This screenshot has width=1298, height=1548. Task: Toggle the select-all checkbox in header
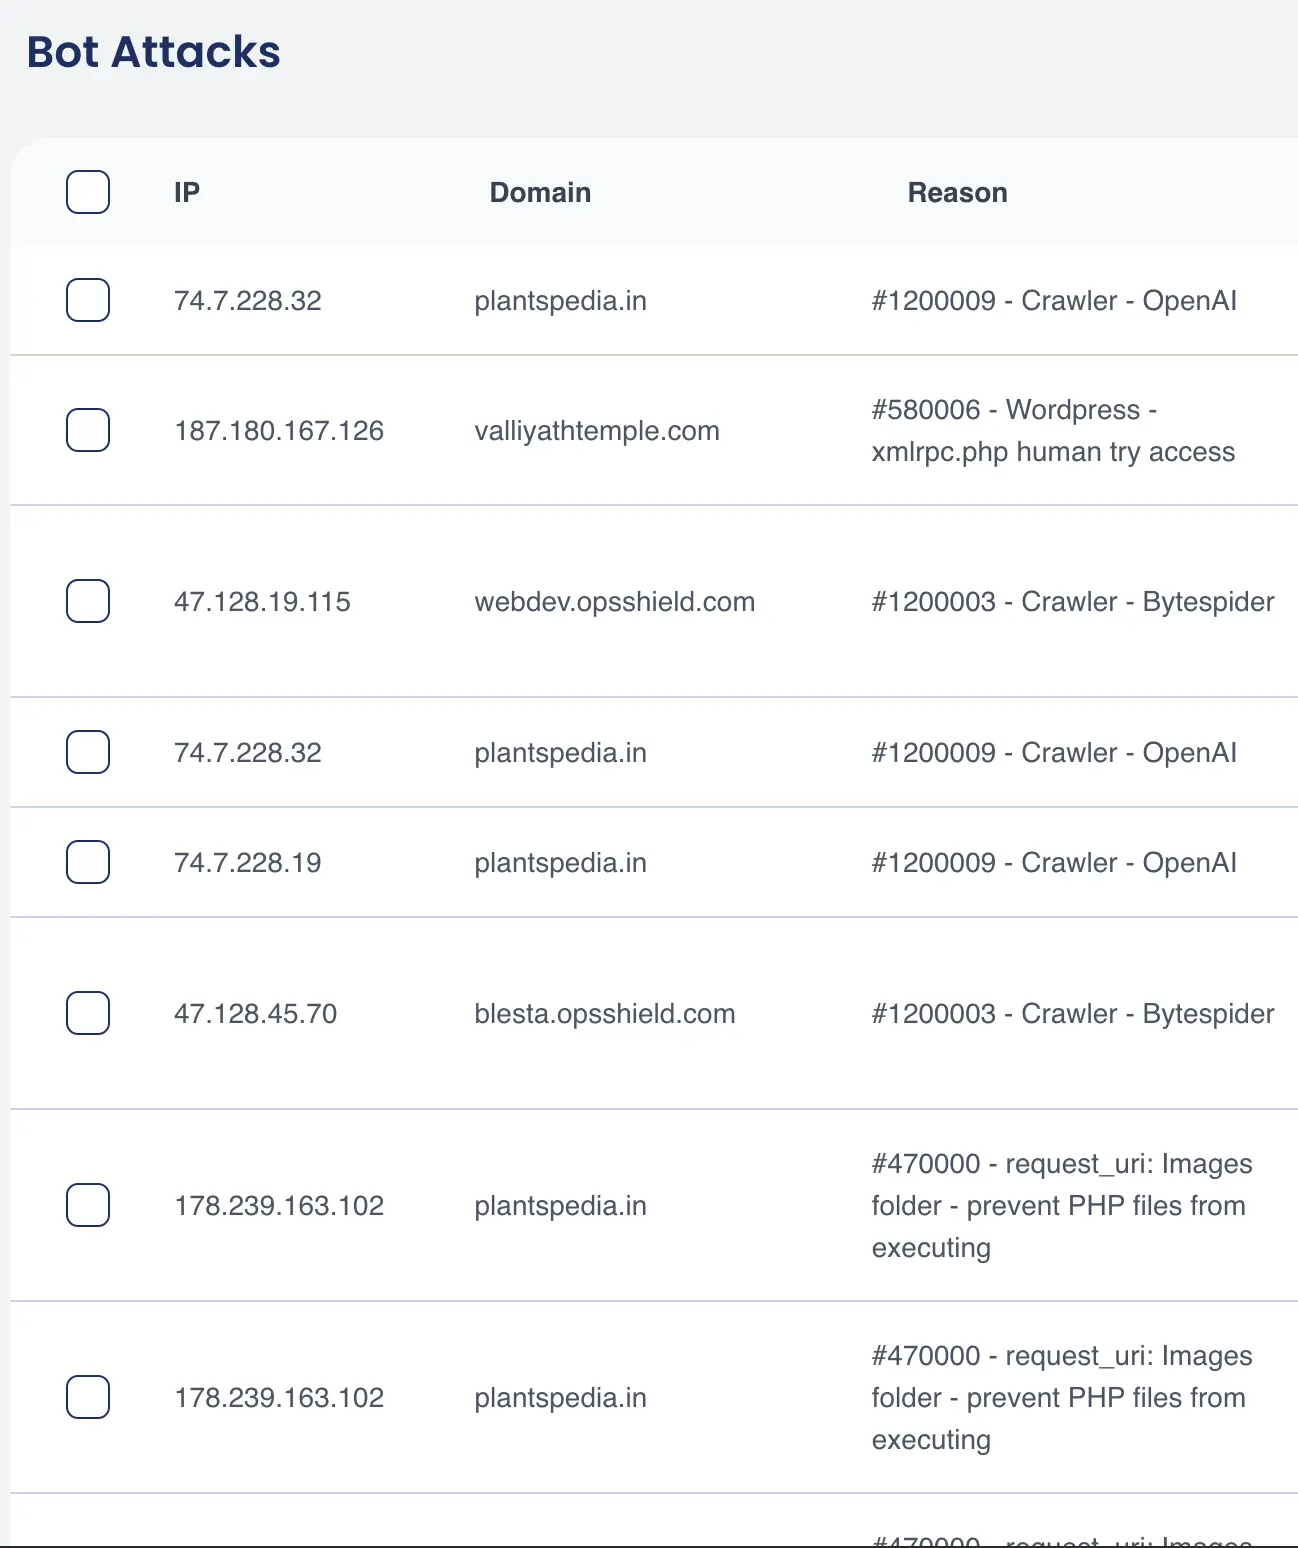[87, 192]
